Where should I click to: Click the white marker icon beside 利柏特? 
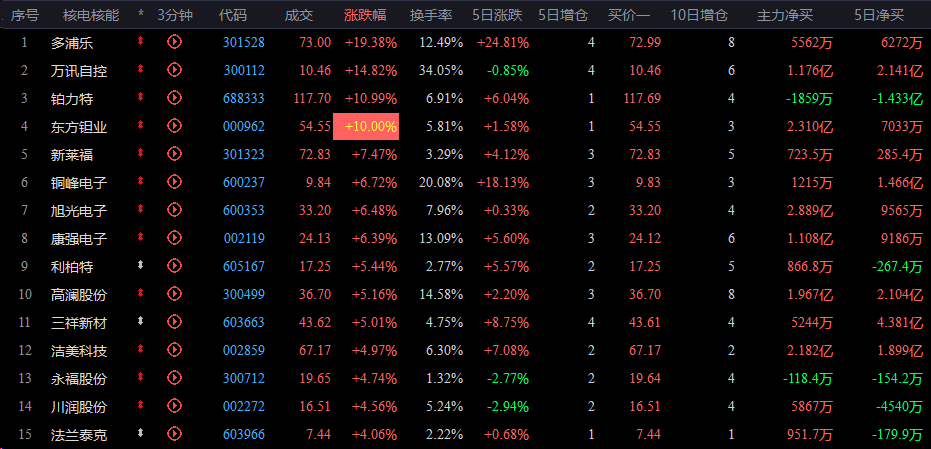(x=141, y=265)
